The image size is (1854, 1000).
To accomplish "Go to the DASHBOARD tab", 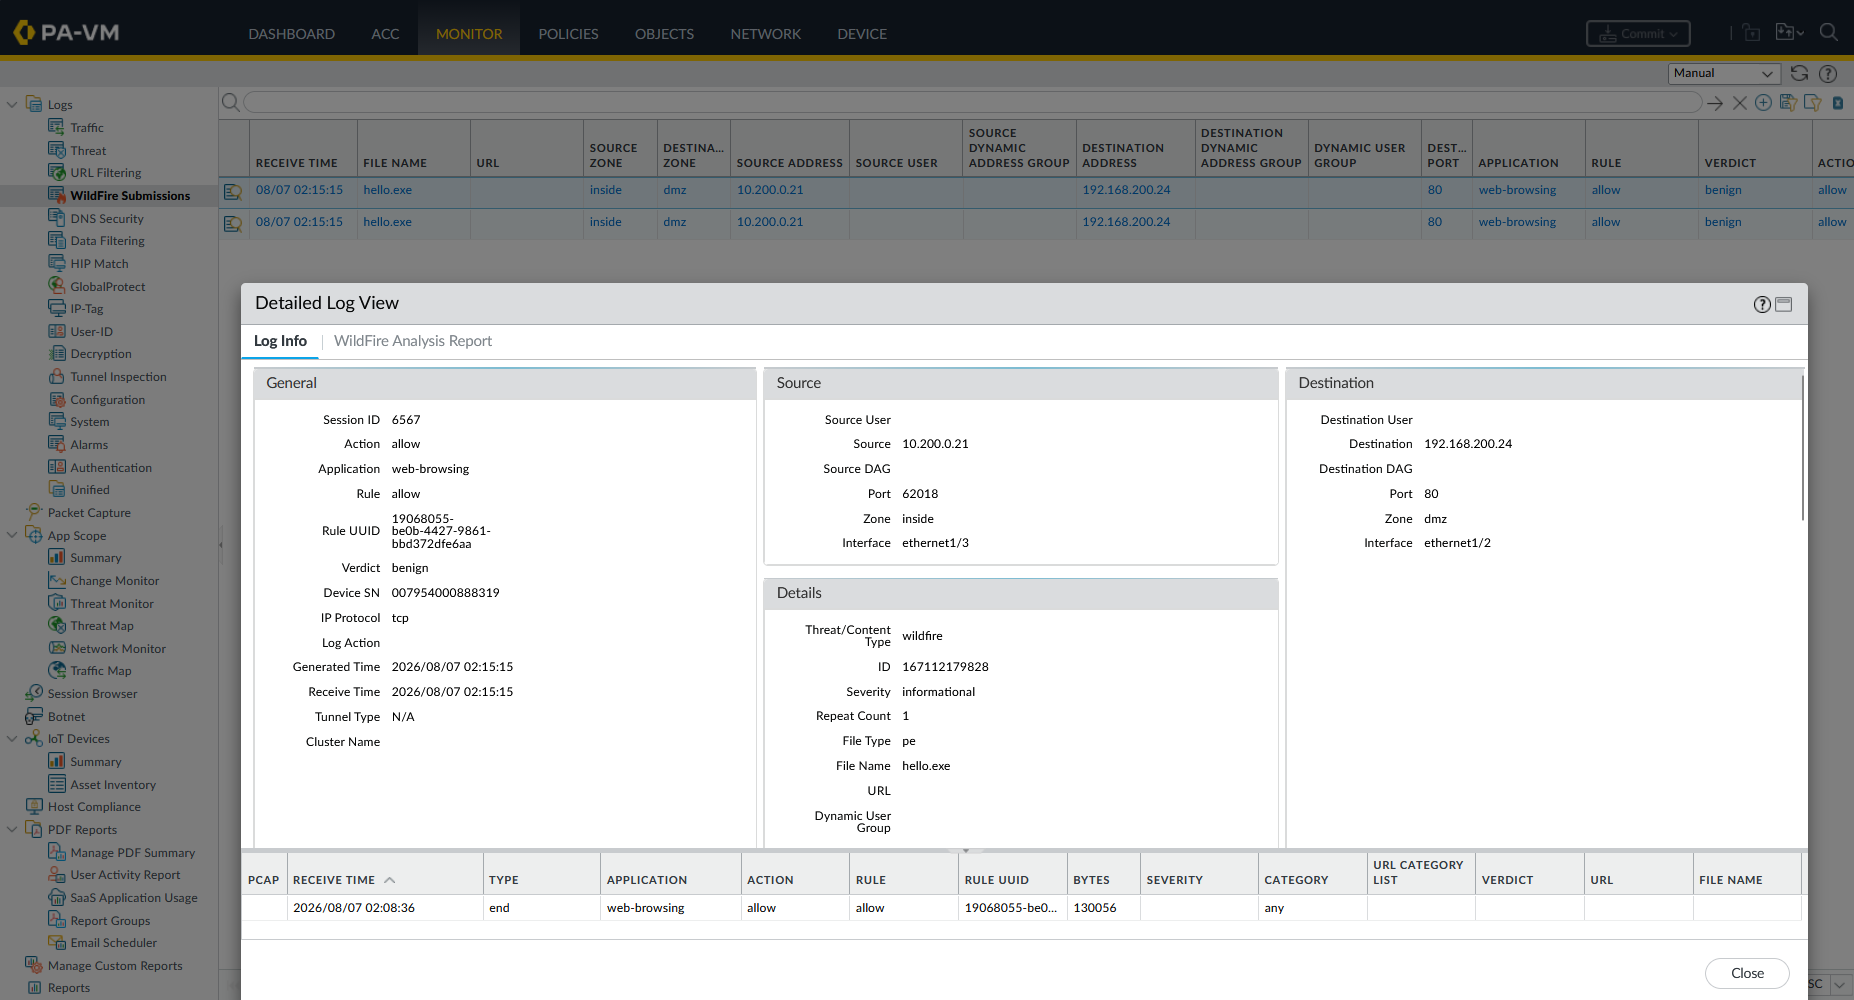I will [291, 34].
